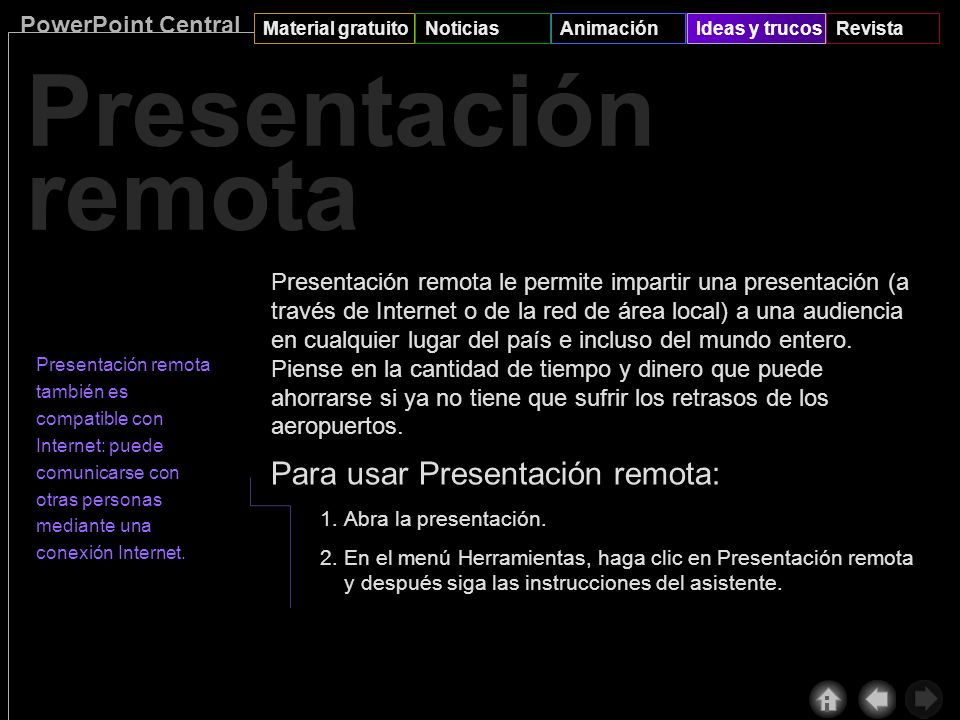
Task: Click the large Presentación remota heading
Action: [x=340, y=152]
